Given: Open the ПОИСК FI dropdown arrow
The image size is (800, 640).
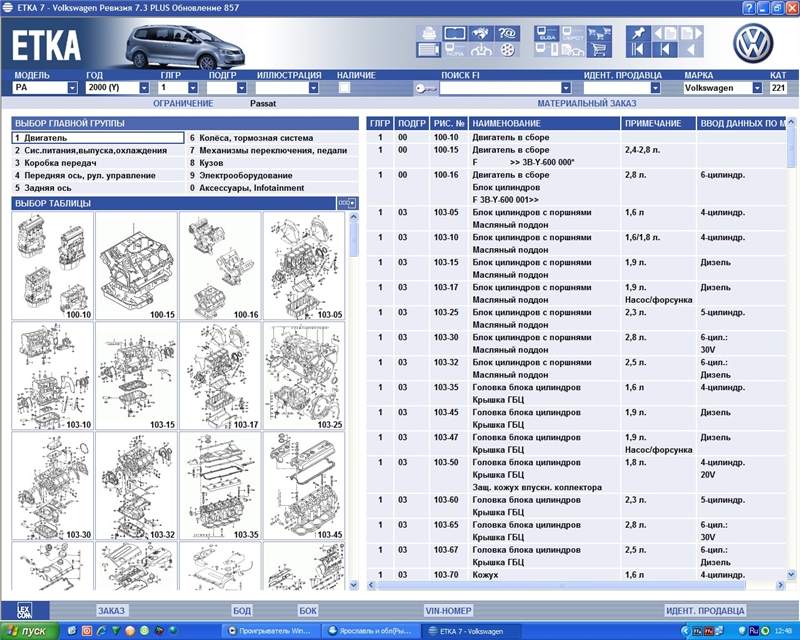Looking at the screenshot, I should (566, 88).
